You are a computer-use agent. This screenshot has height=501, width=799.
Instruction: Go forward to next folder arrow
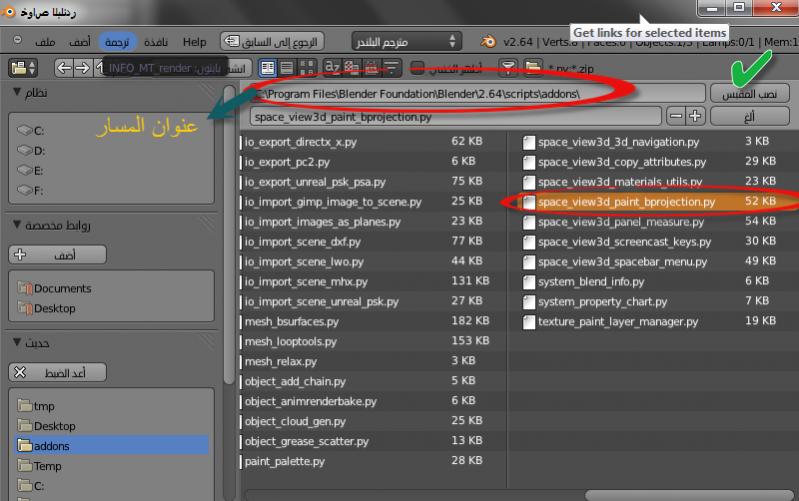[x=82, y=68]
